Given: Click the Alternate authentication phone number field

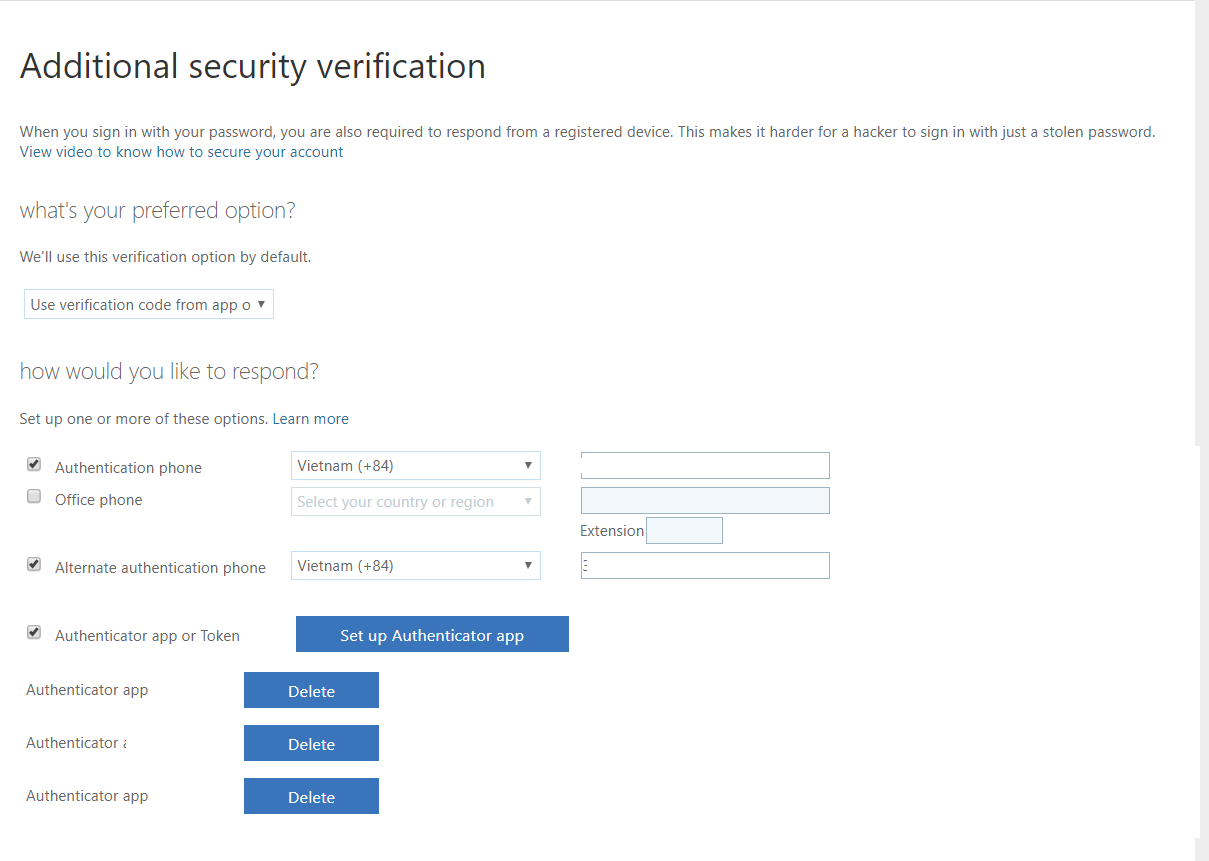Looking at the screenshot, I should click(705, 565).
